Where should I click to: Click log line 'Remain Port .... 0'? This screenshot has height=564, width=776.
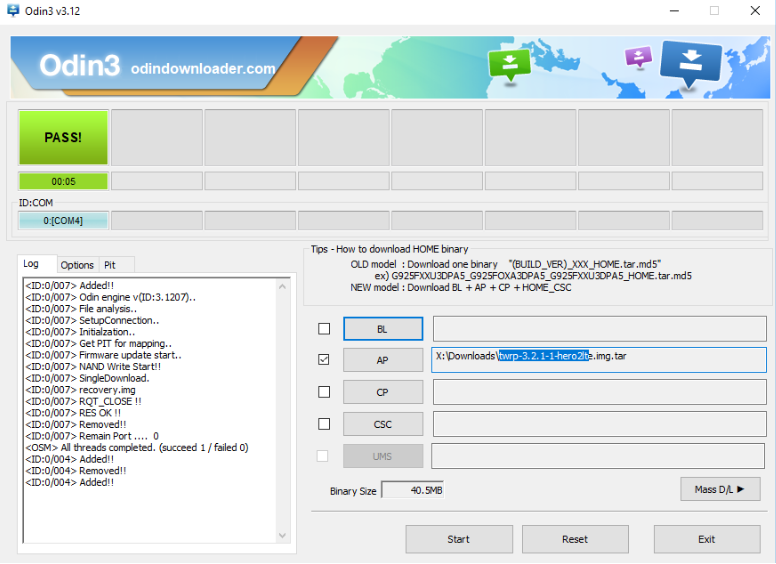coord(92,436)
